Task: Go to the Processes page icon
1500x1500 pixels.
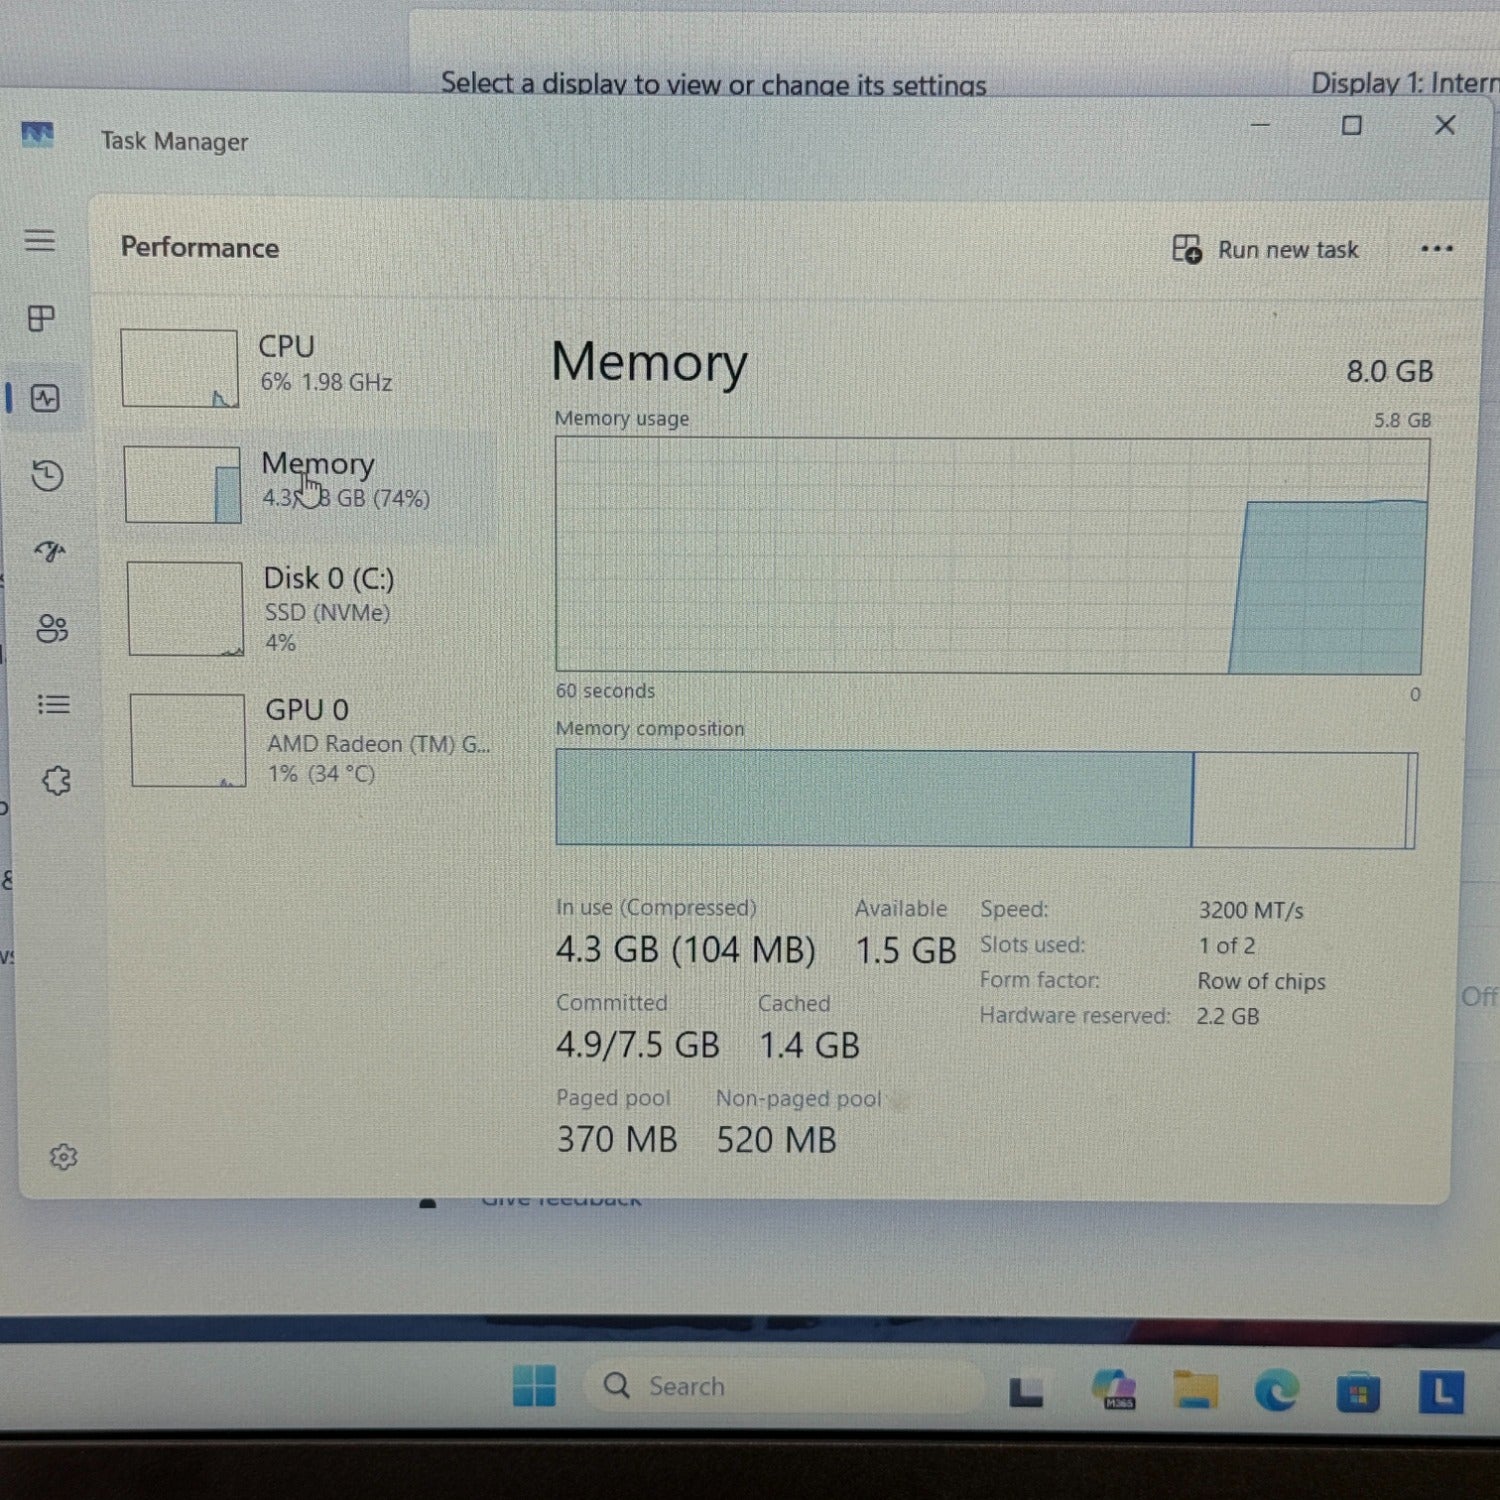Action: [x=42, y=319]
